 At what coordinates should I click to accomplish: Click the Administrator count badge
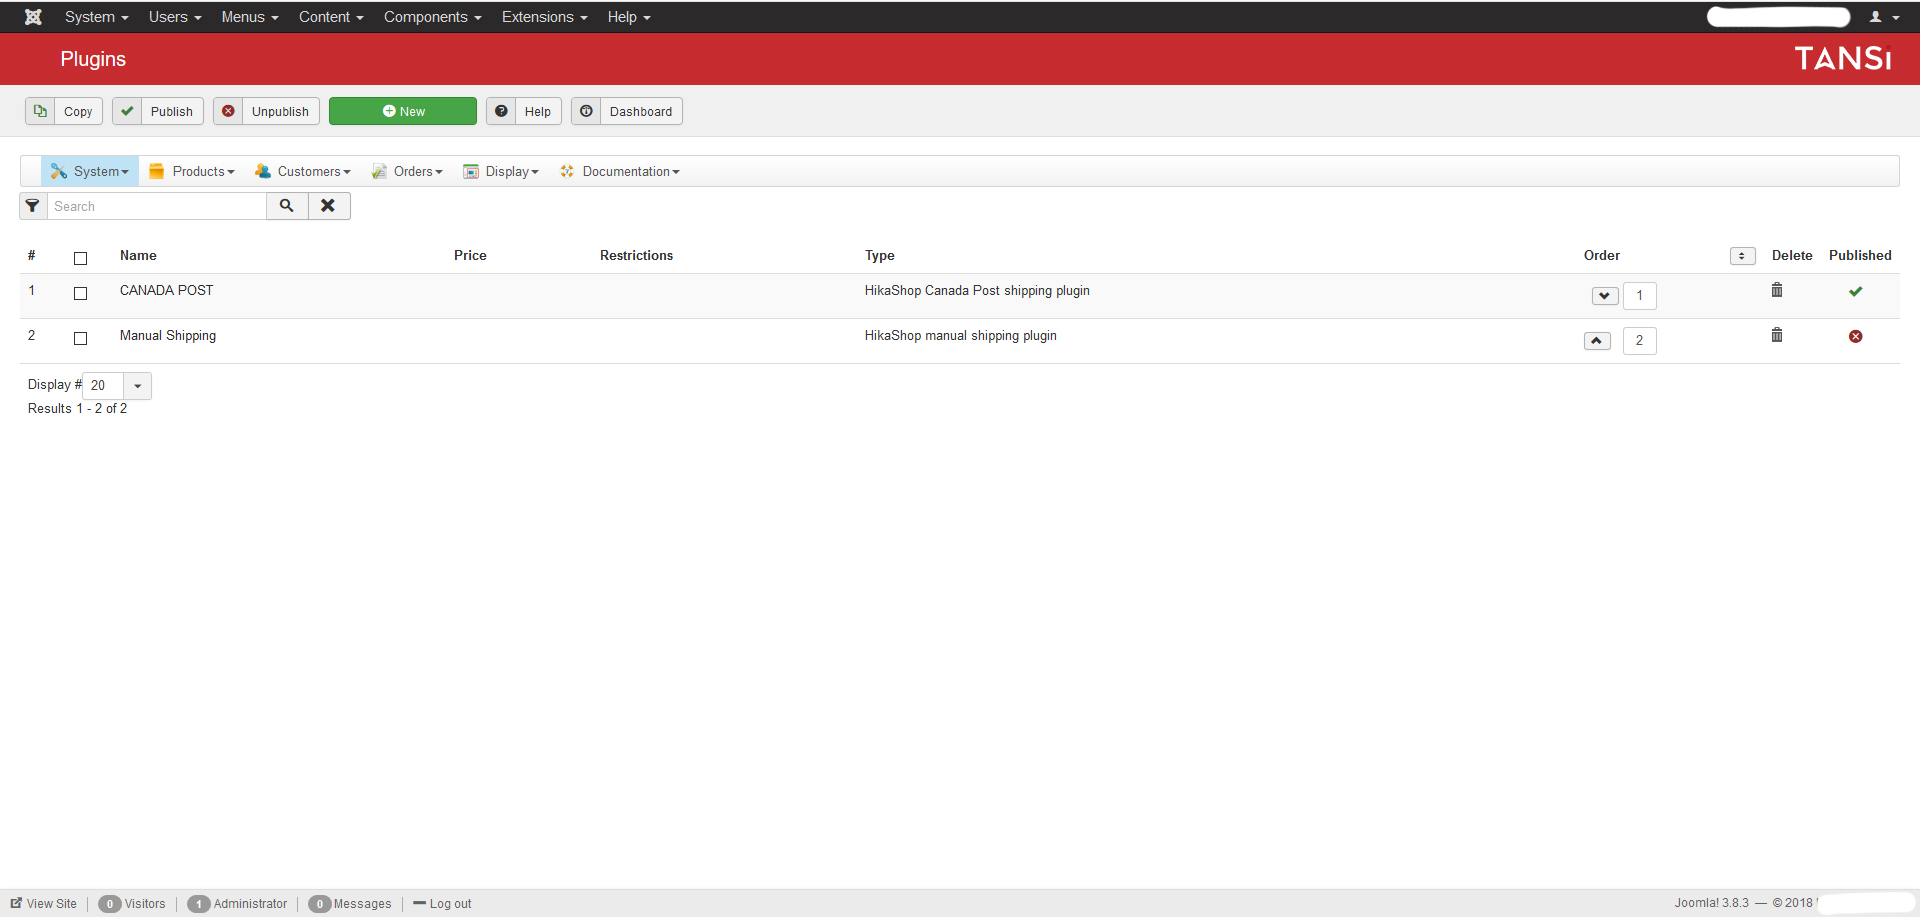pos(199,904)
